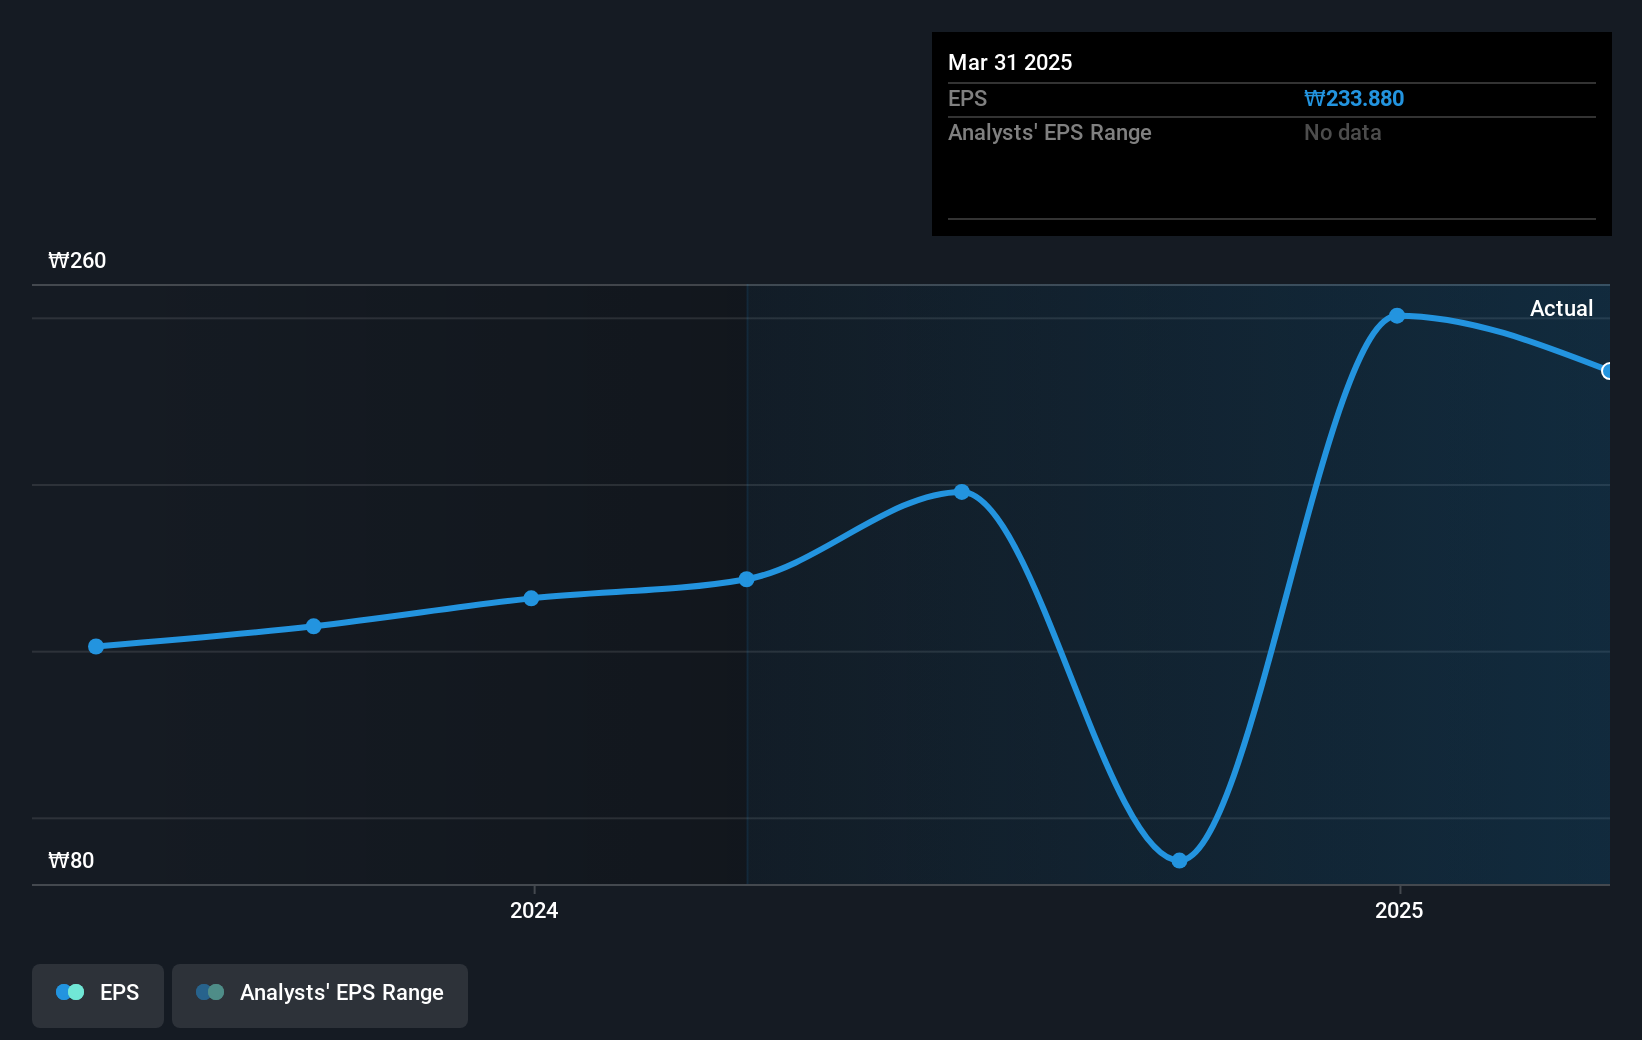Click the 'Actual' region label

1561,308
